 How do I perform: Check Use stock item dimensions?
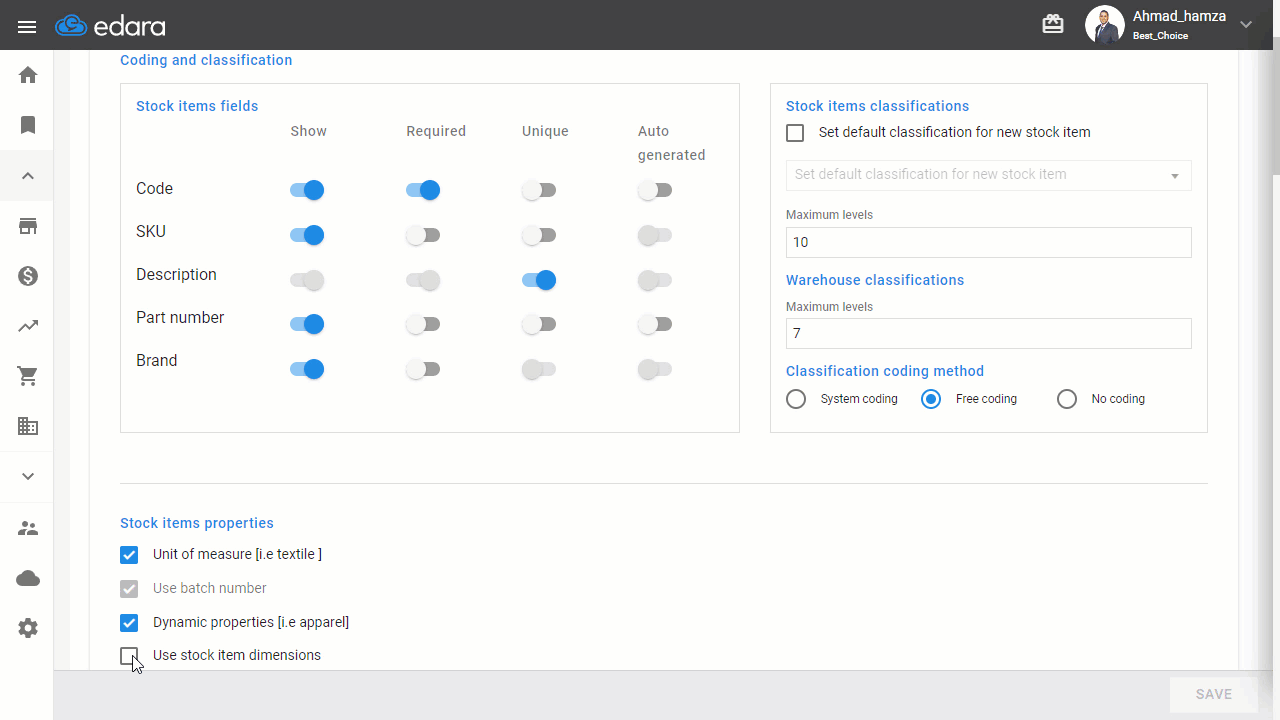click(129, 656)
